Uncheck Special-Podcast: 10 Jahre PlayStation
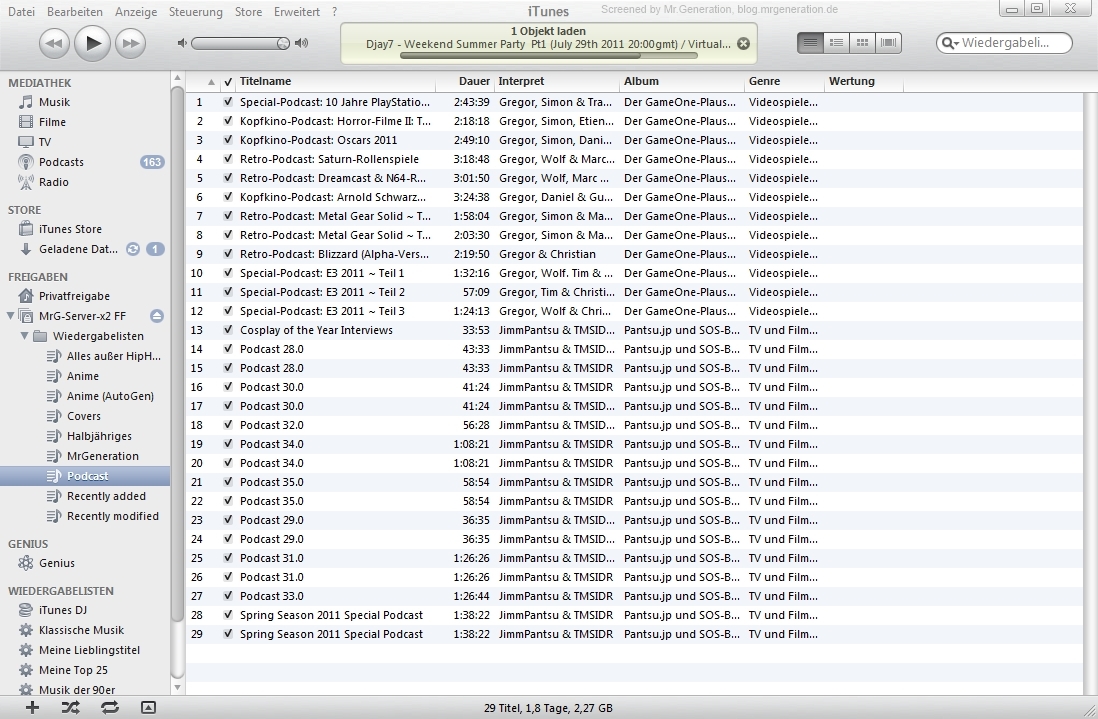 228,102
